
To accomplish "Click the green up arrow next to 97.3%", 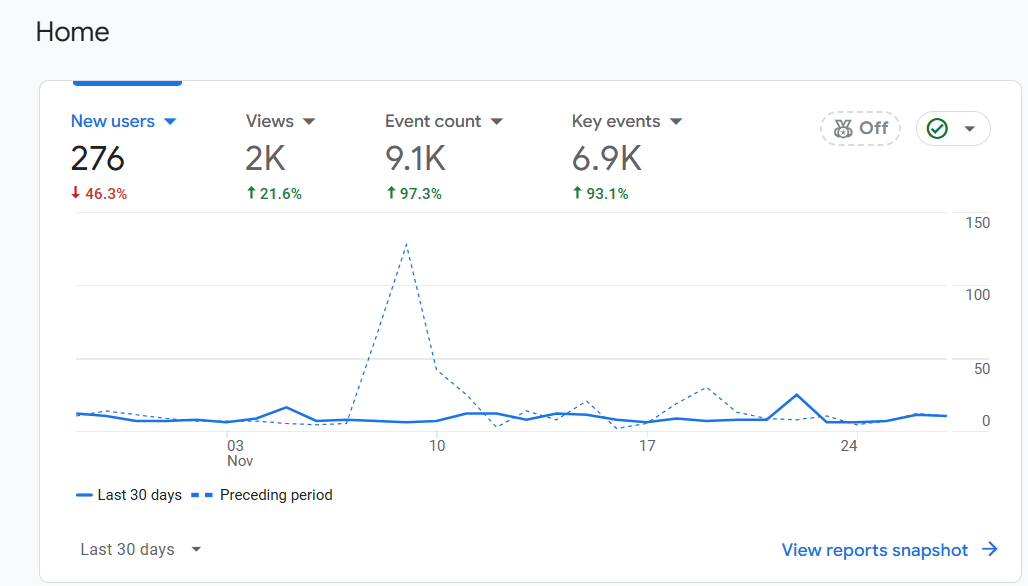I will point(392,193).
